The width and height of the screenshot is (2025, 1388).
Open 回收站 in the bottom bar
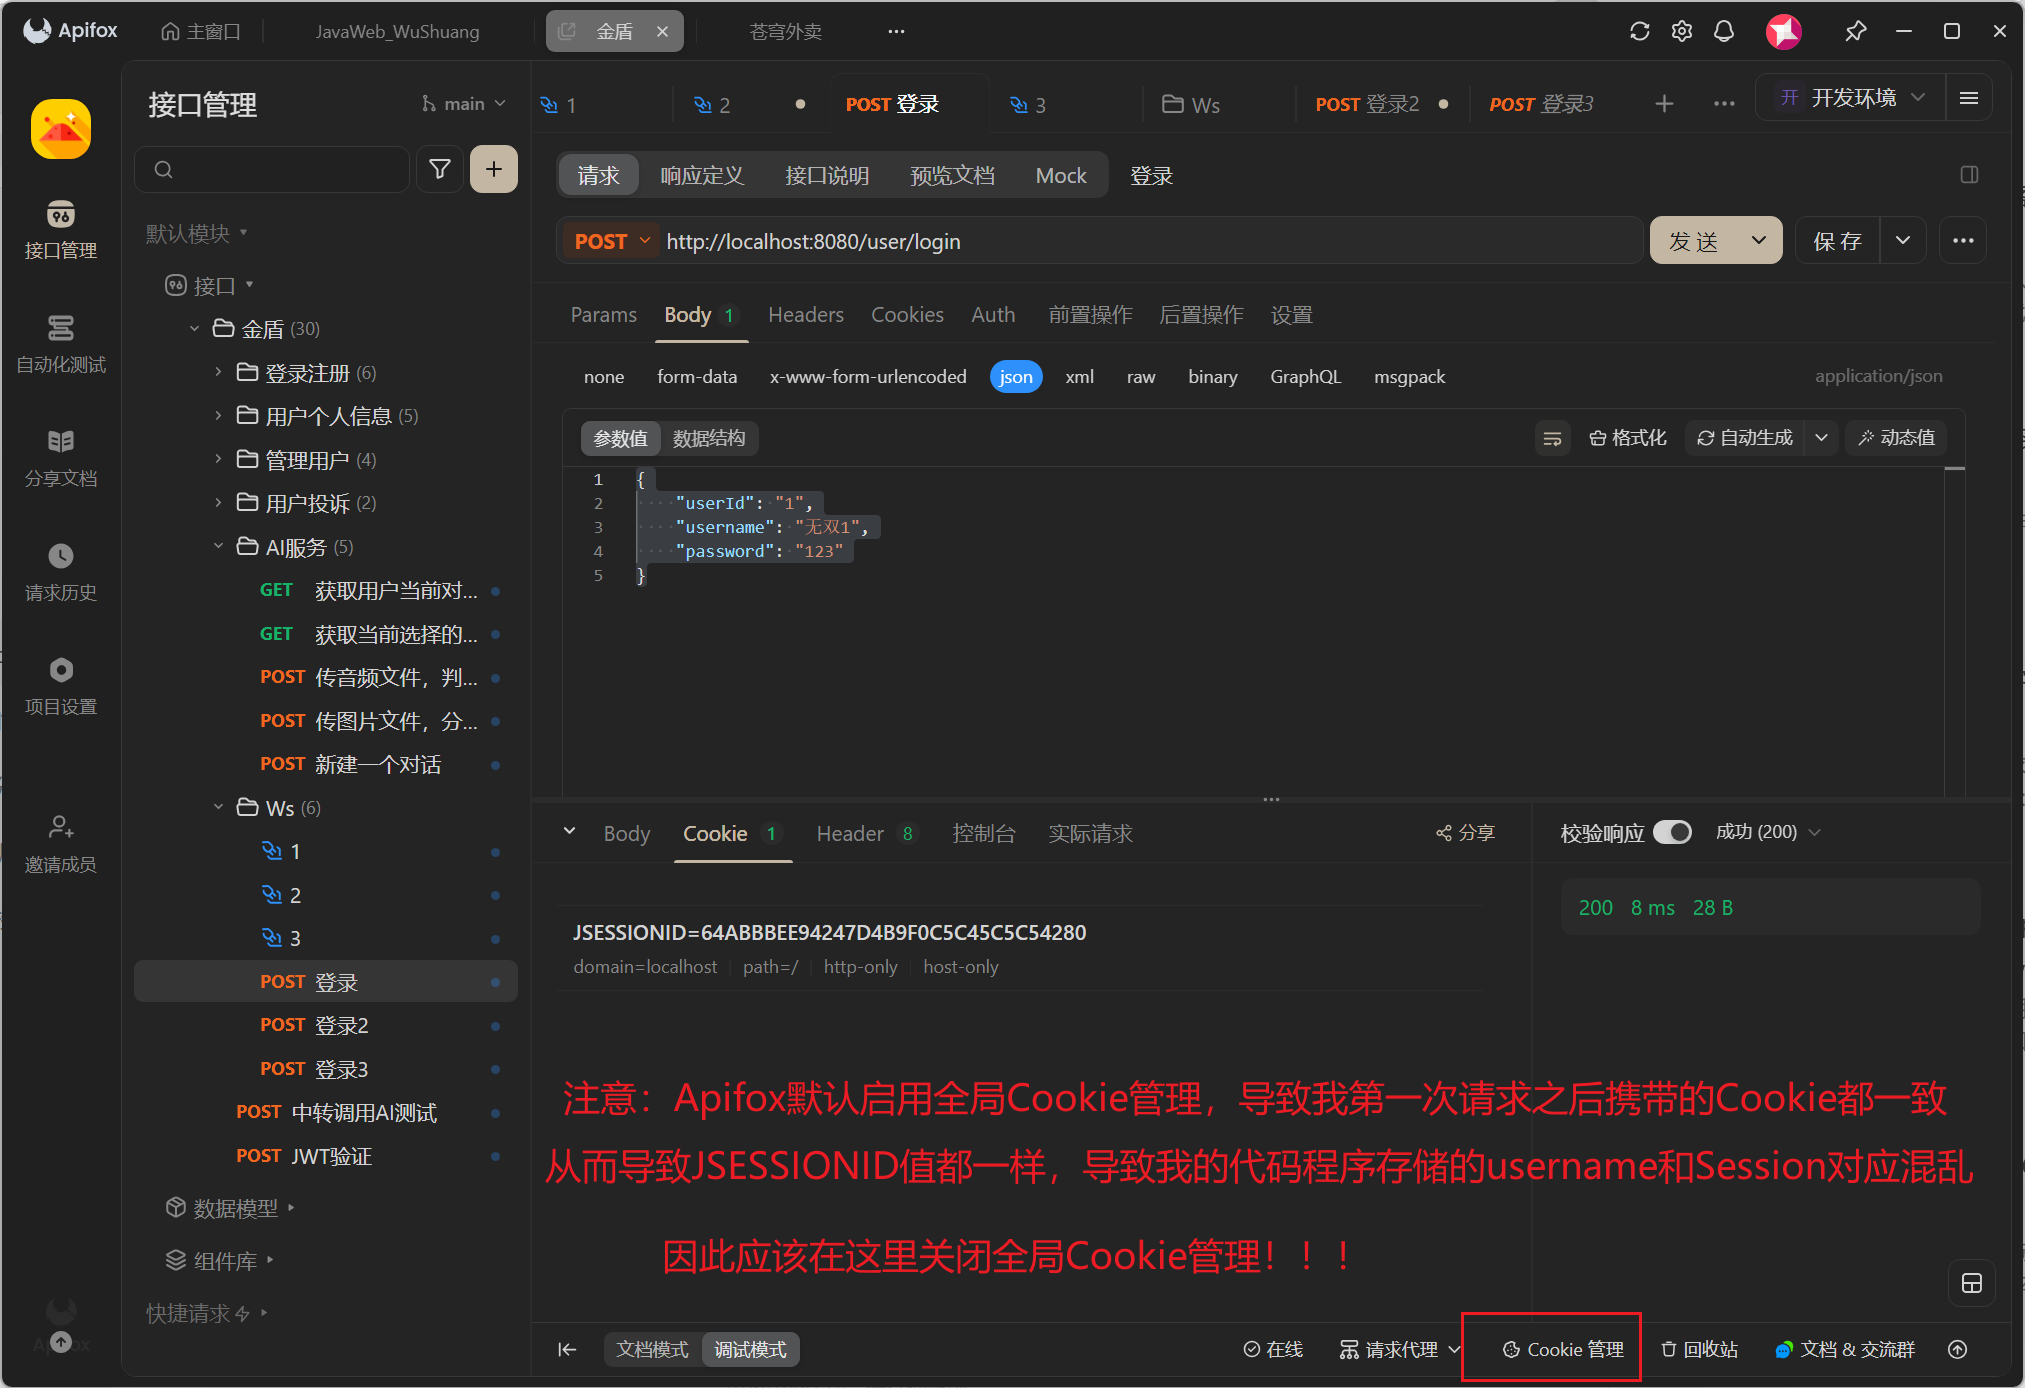click(x=1699, y=1349)
